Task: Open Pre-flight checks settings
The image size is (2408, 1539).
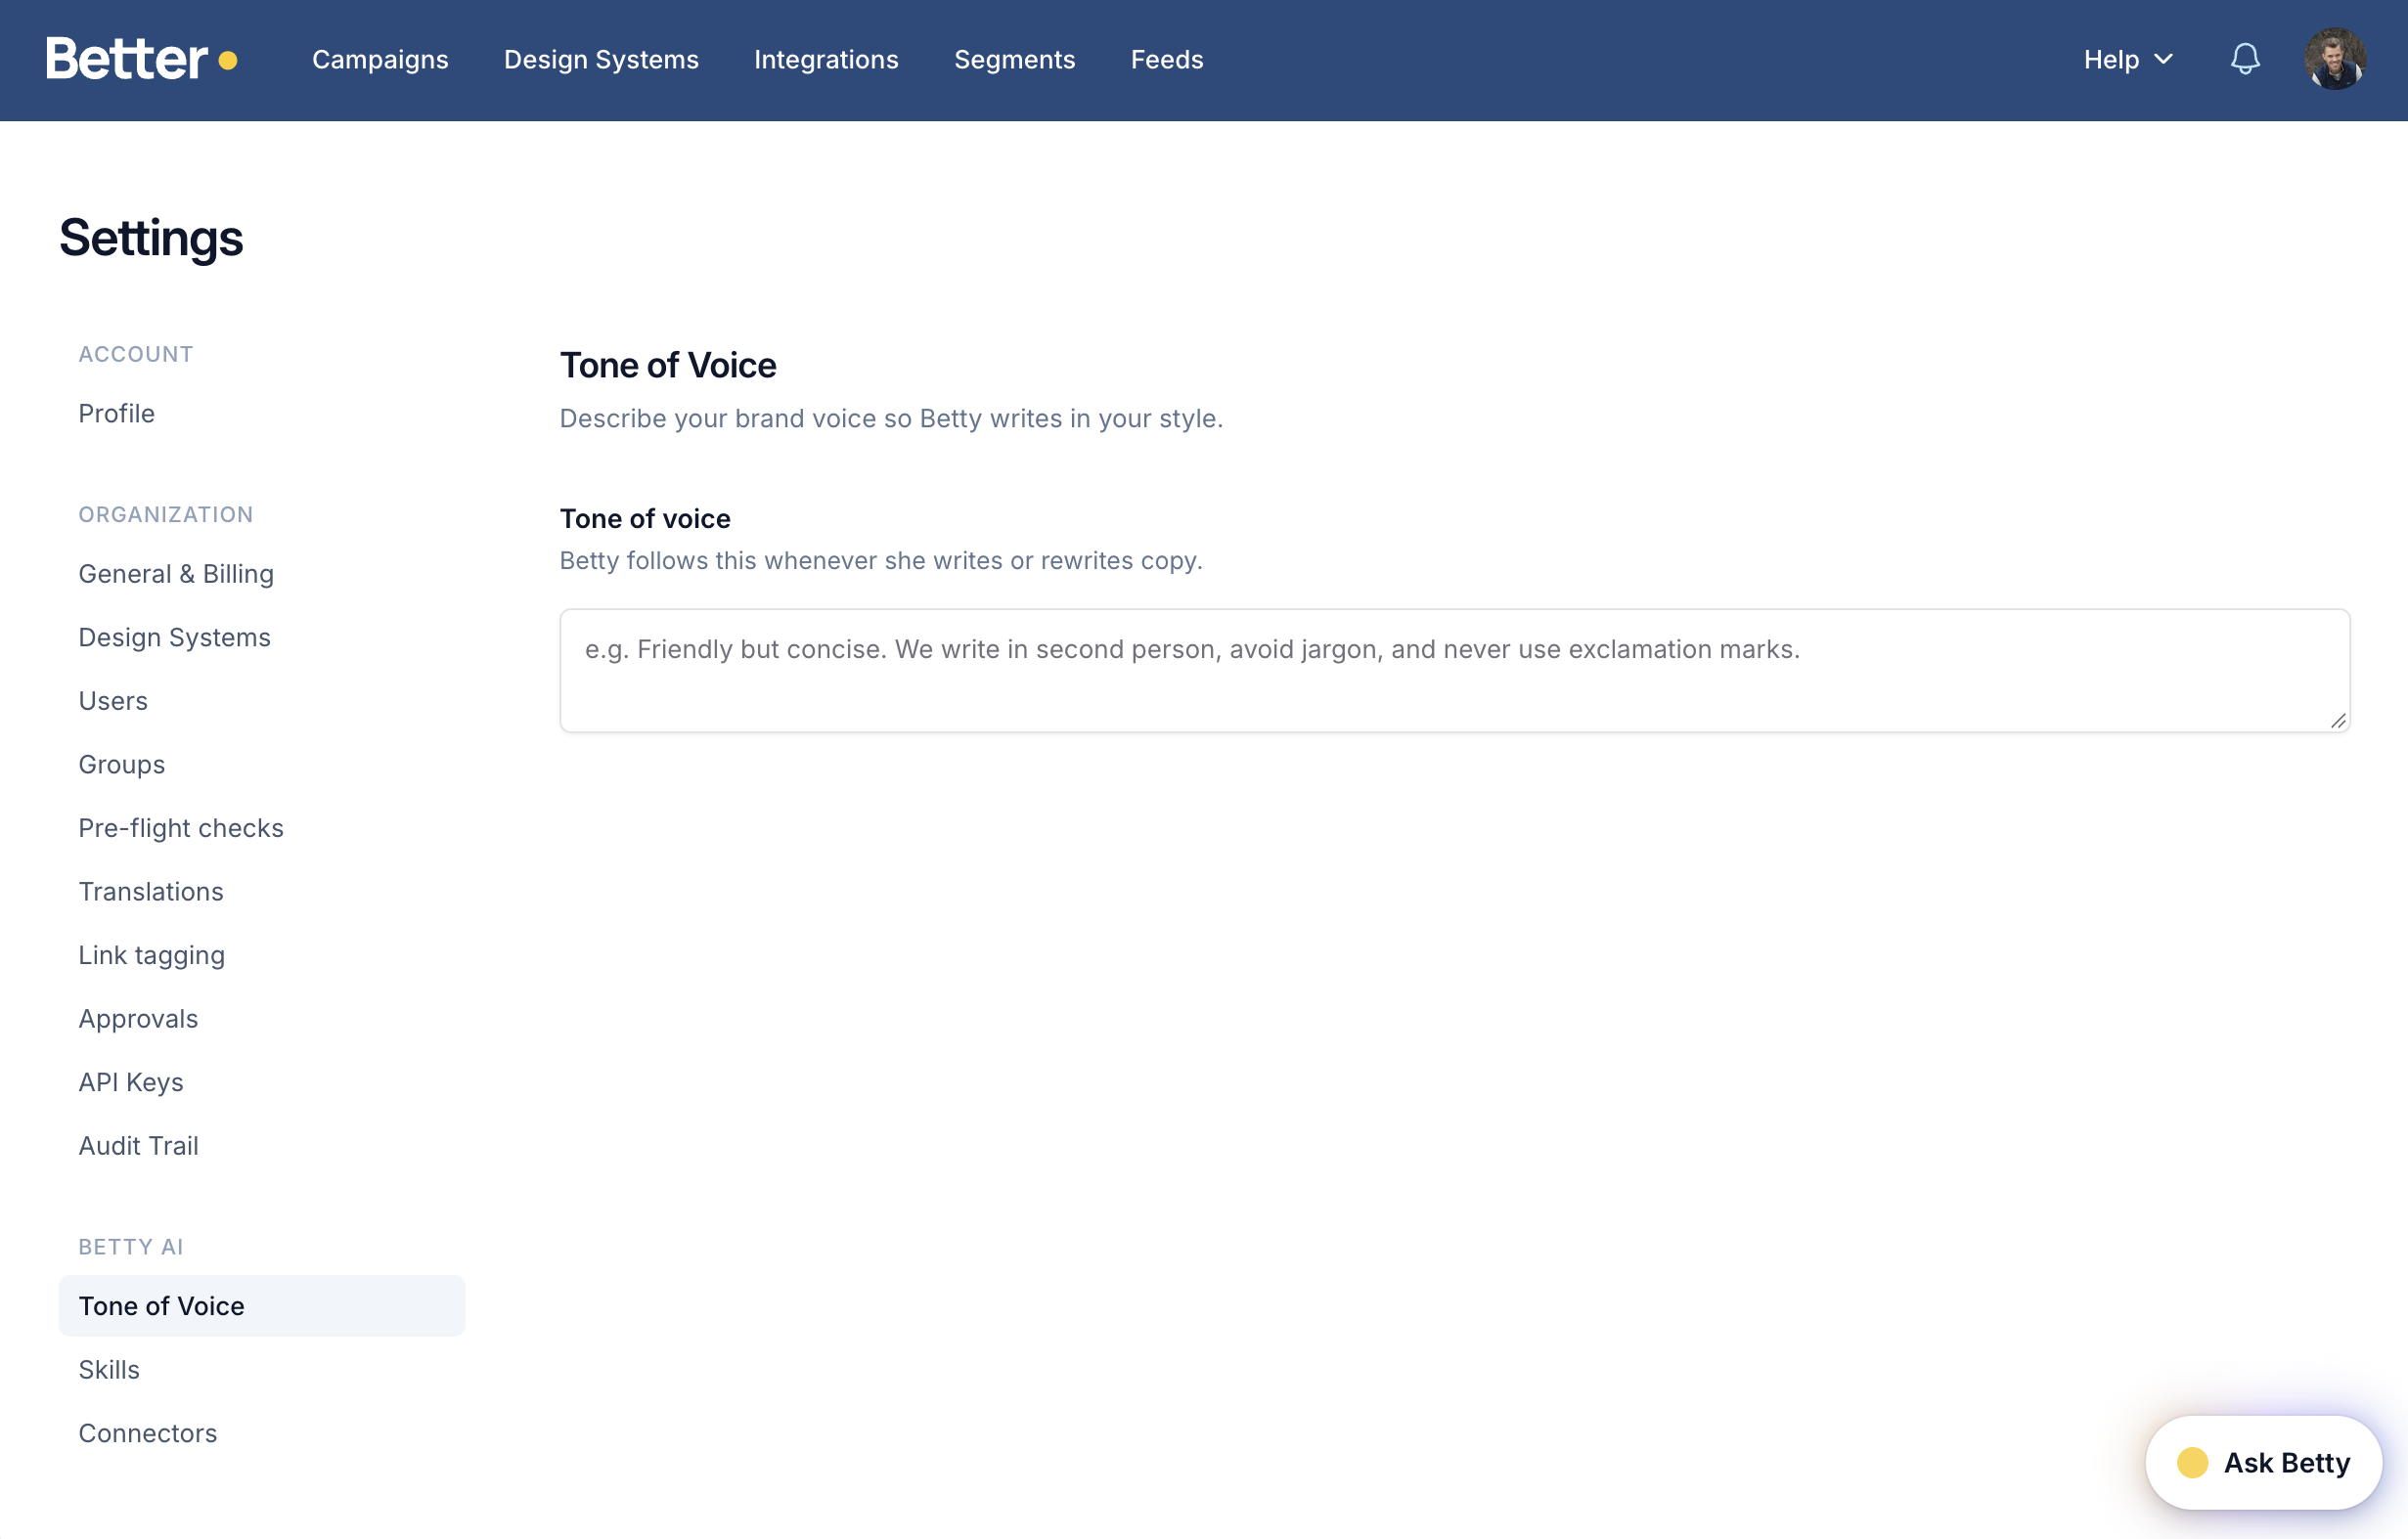Action: click(x=261, y=828)
